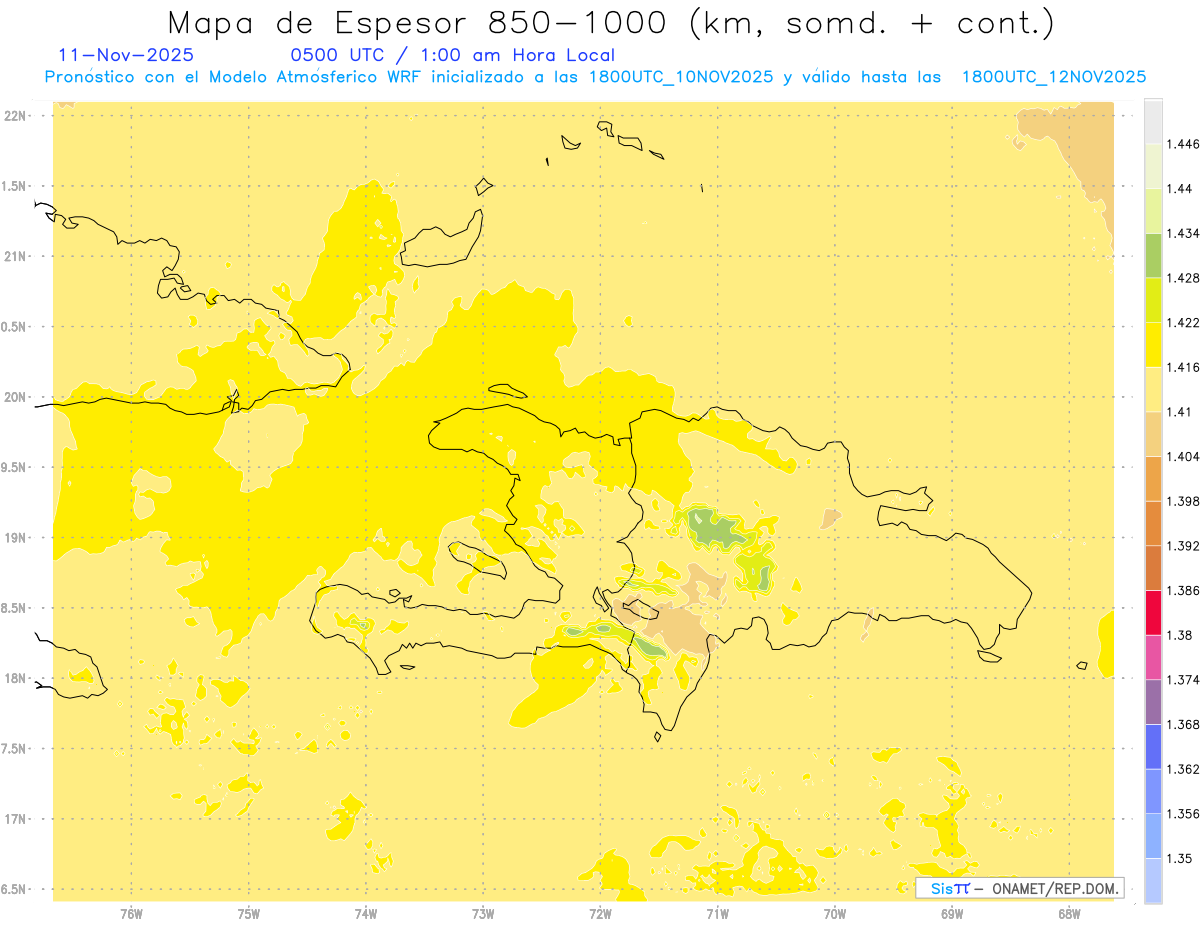Click the 'ONAMET/REP.DOM.' credit label
This screenshot has width=1200, height=927.
tap(1055, 888)
